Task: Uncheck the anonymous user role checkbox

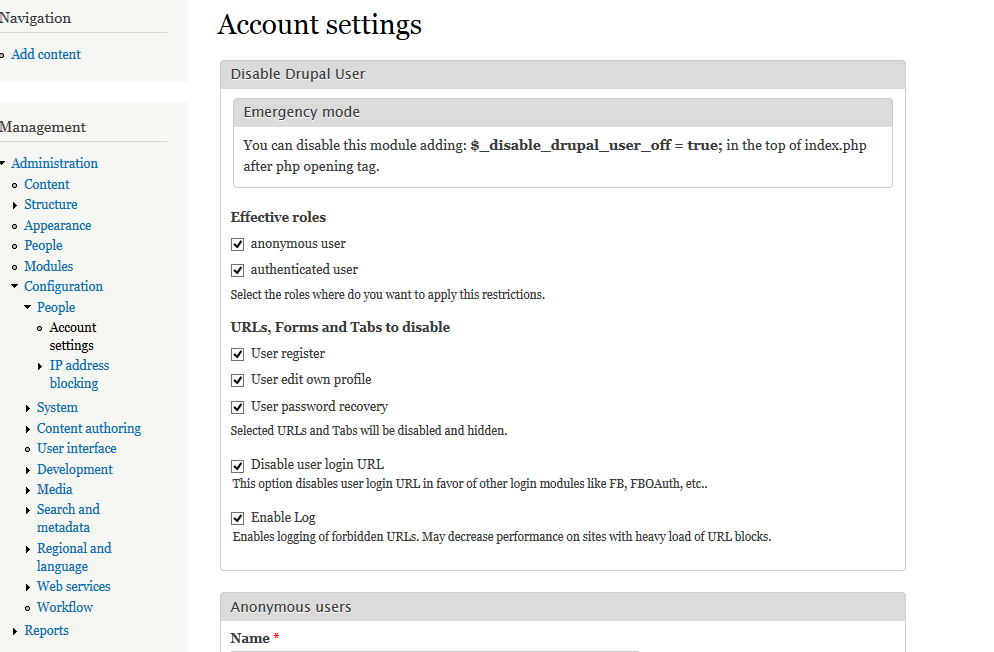Action: 238,243
